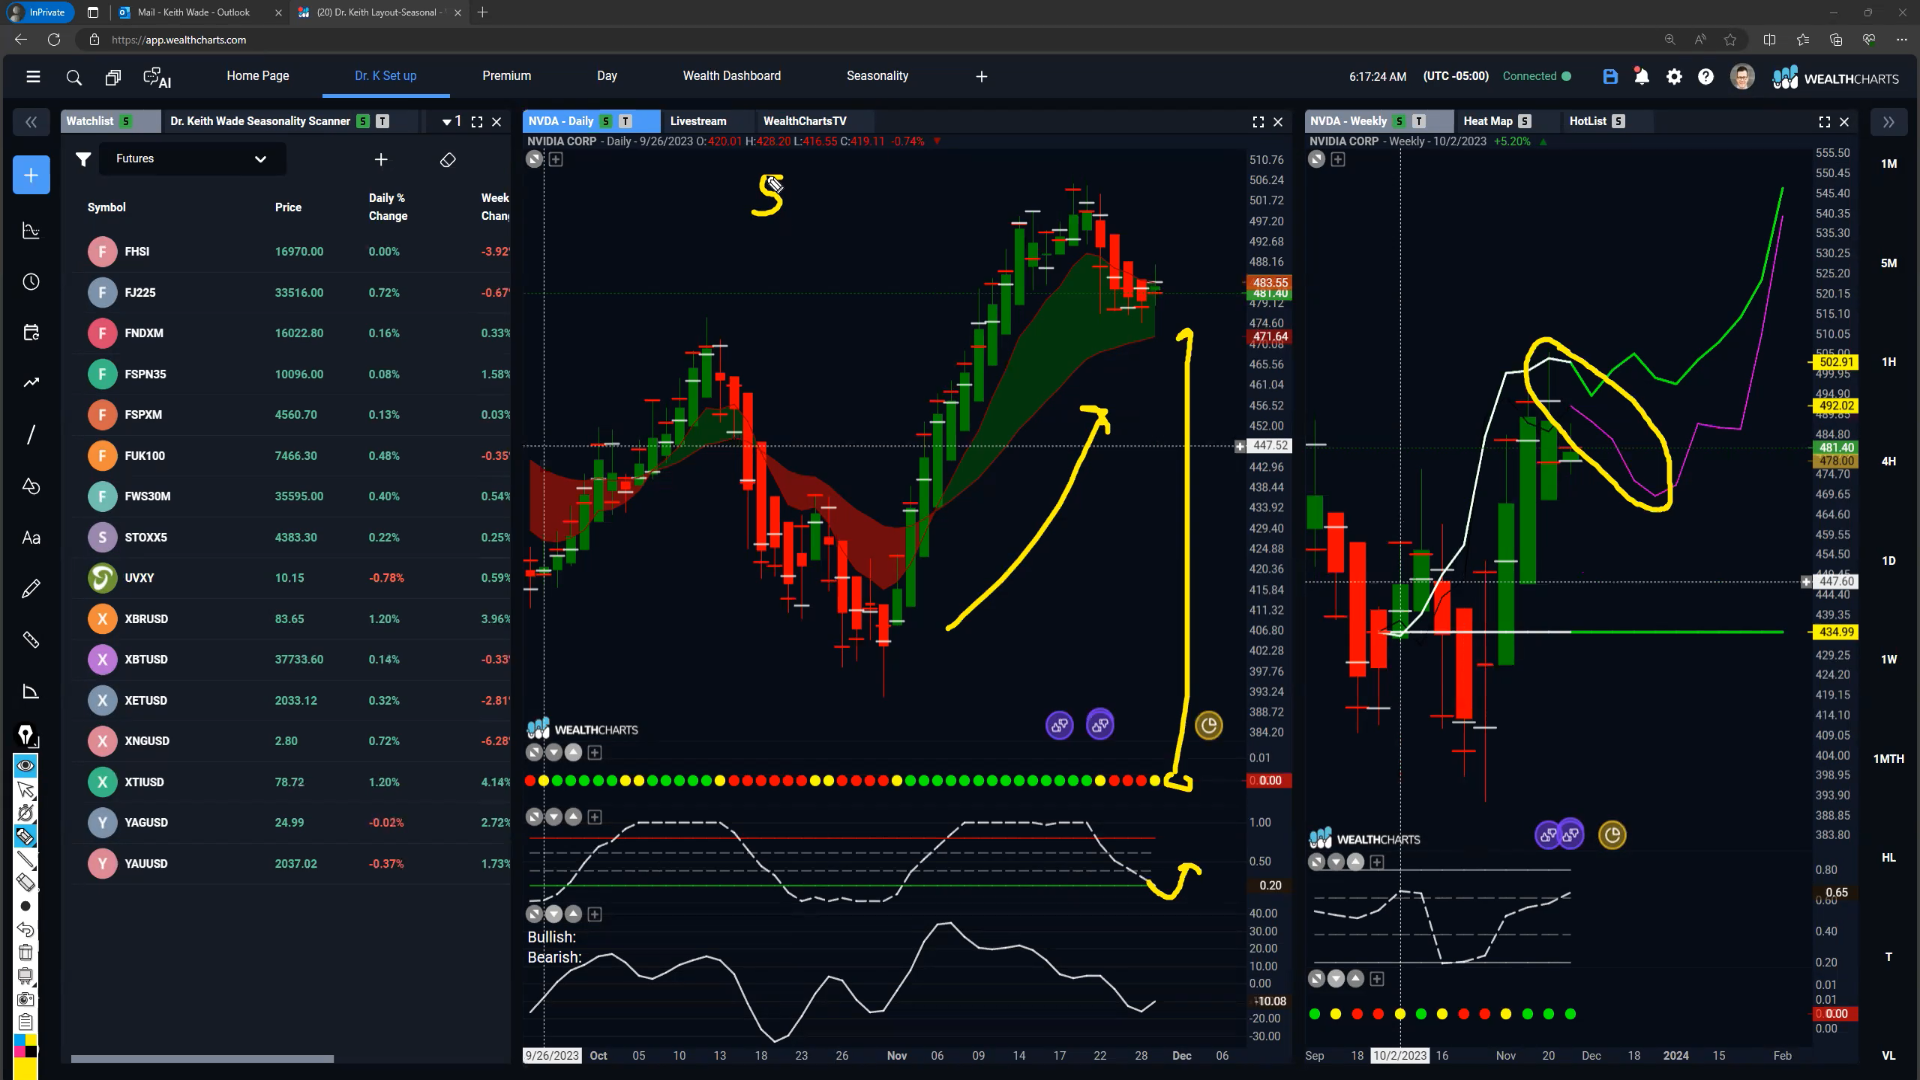Select the Aa text tool
1920x1080 pixels.
pyautogui.click(x=31, y=538)
